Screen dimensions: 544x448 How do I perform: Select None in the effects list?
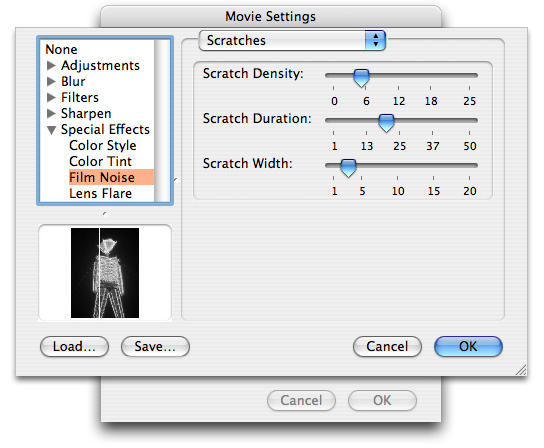[61, 49]
